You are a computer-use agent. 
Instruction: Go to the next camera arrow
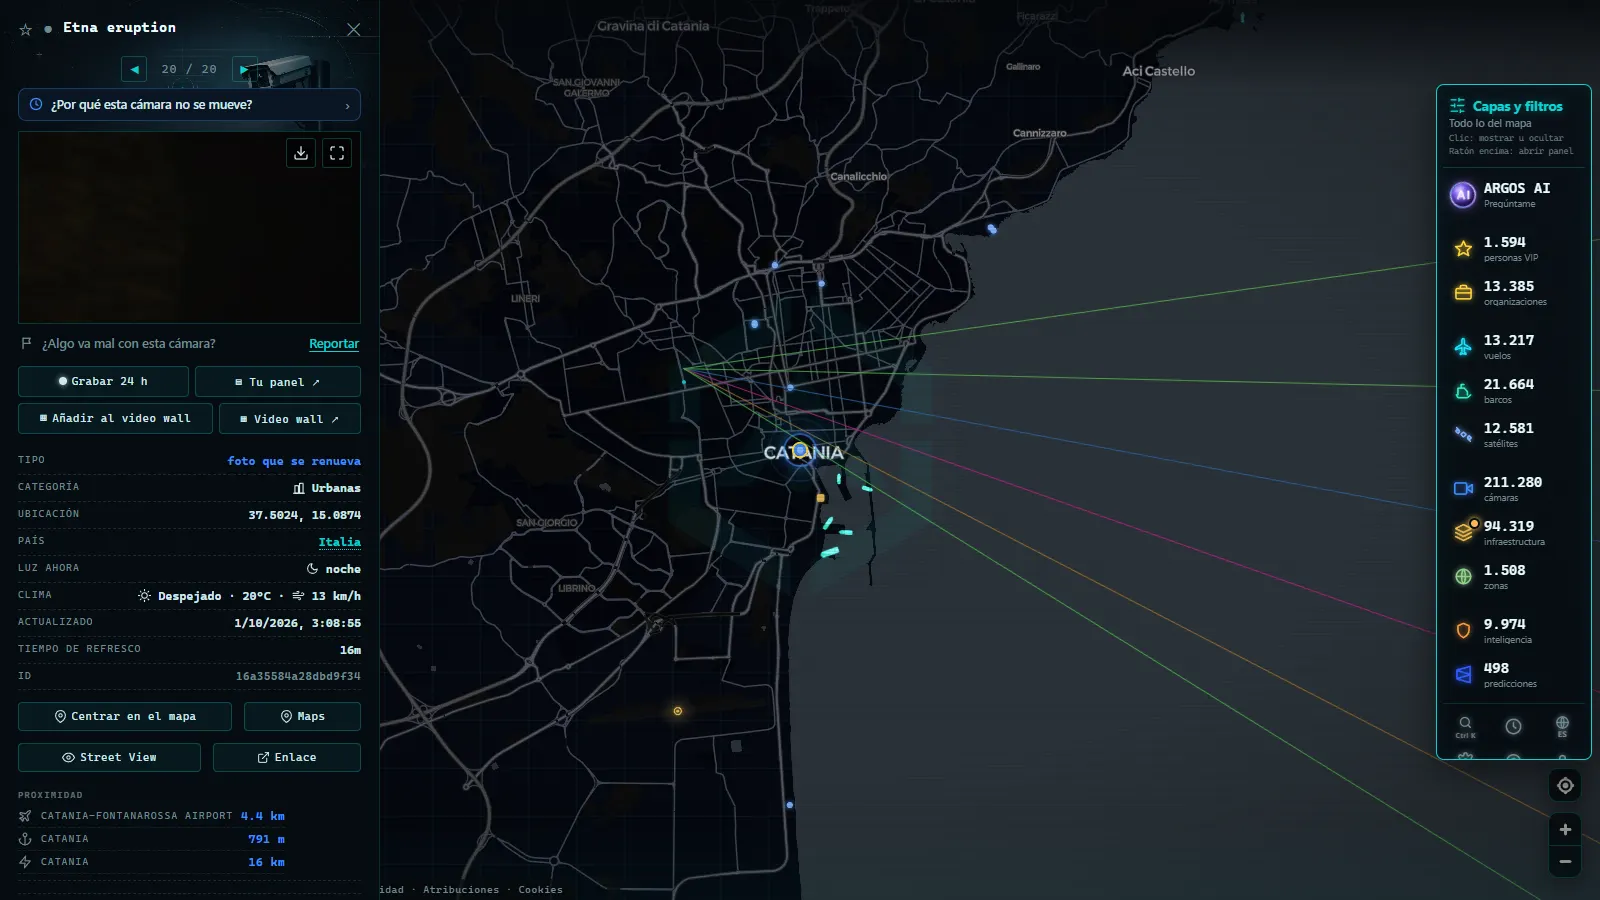click(244, 69)
